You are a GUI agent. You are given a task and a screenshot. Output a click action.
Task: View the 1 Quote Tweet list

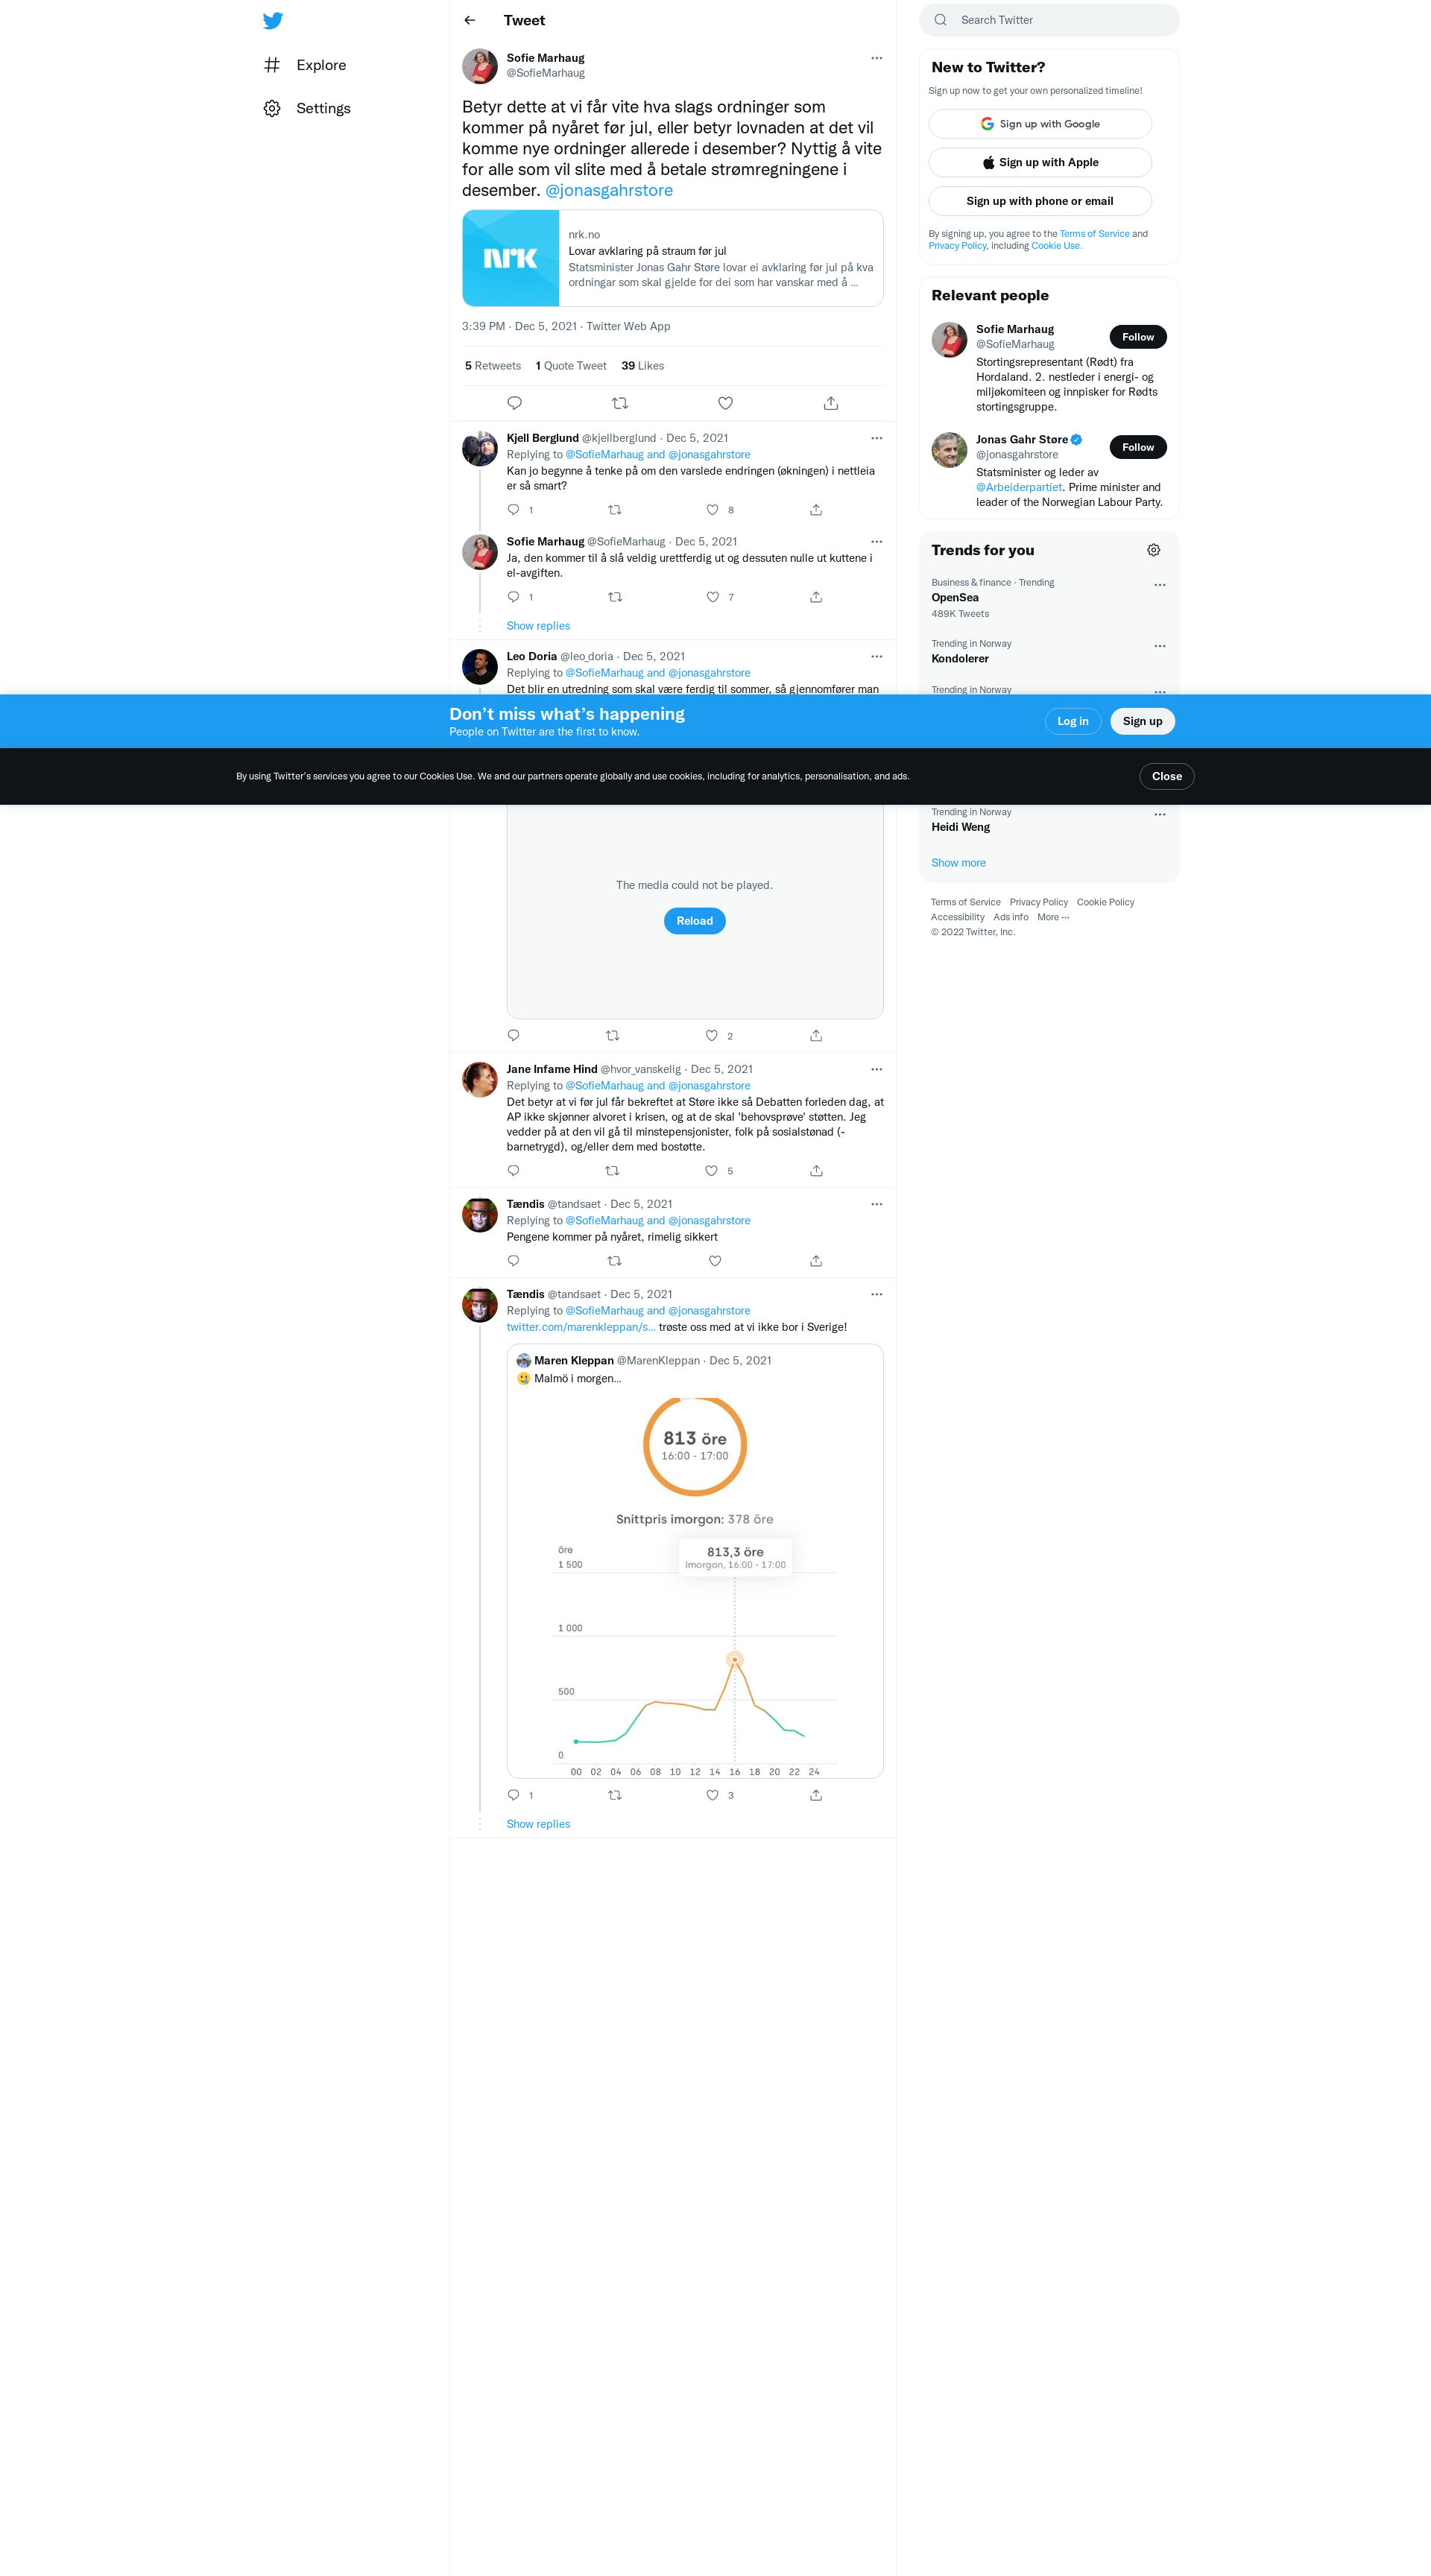(571, 366)
